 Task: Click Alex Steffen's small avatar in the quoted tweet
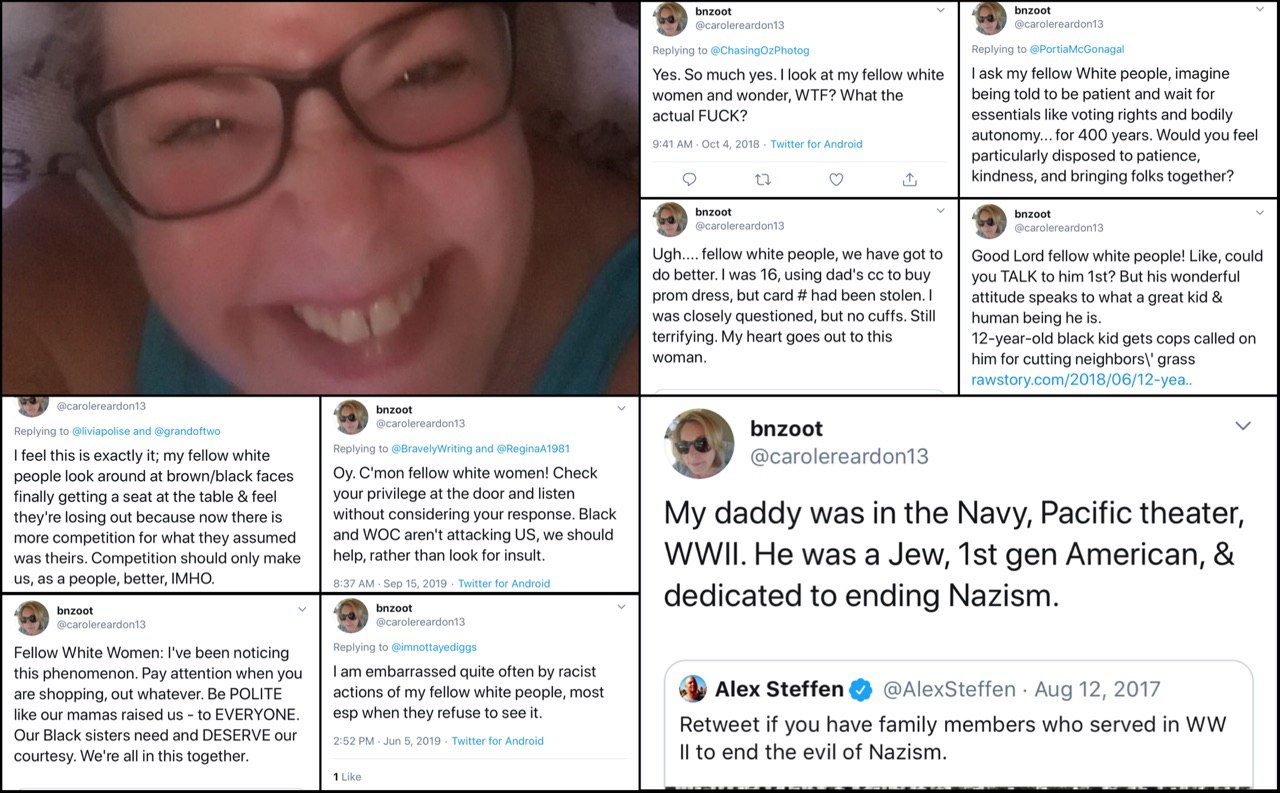click(x=693, y=689)
